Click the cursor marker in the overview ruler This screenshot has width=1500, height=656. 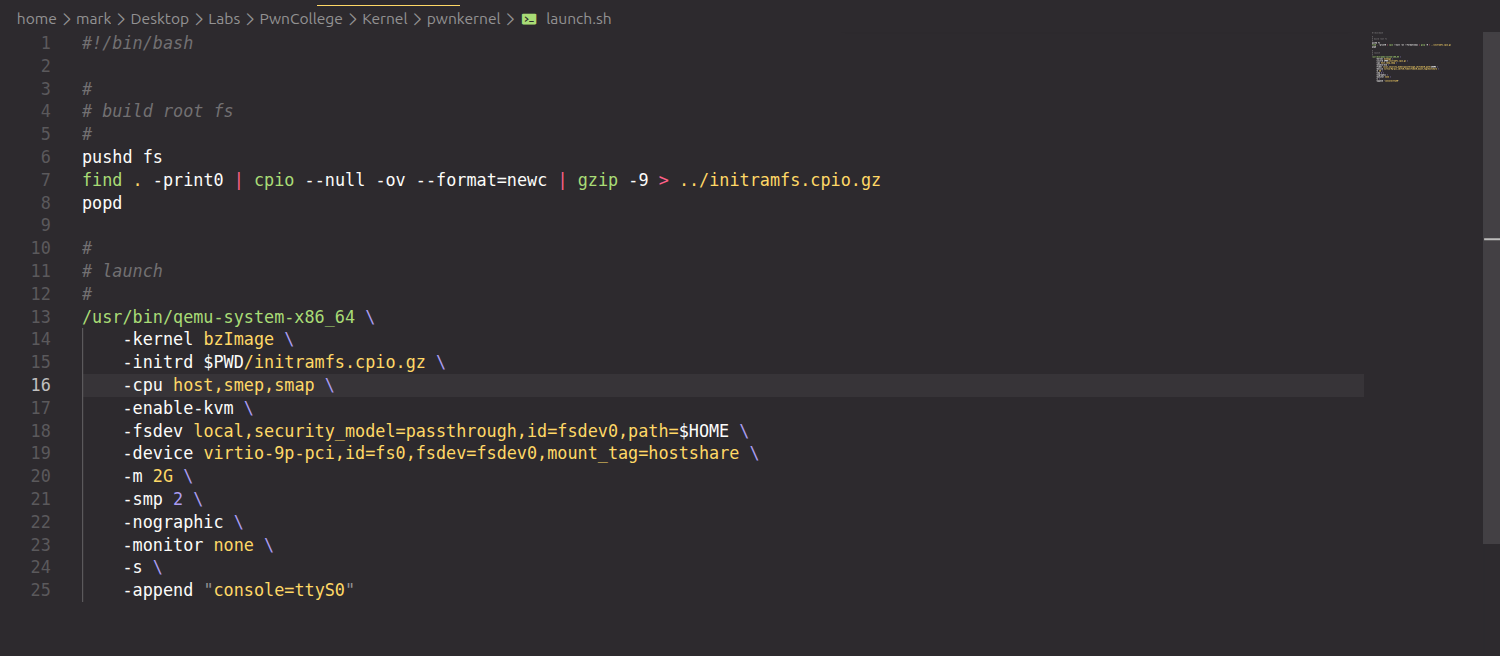(x=1491, y=240)
